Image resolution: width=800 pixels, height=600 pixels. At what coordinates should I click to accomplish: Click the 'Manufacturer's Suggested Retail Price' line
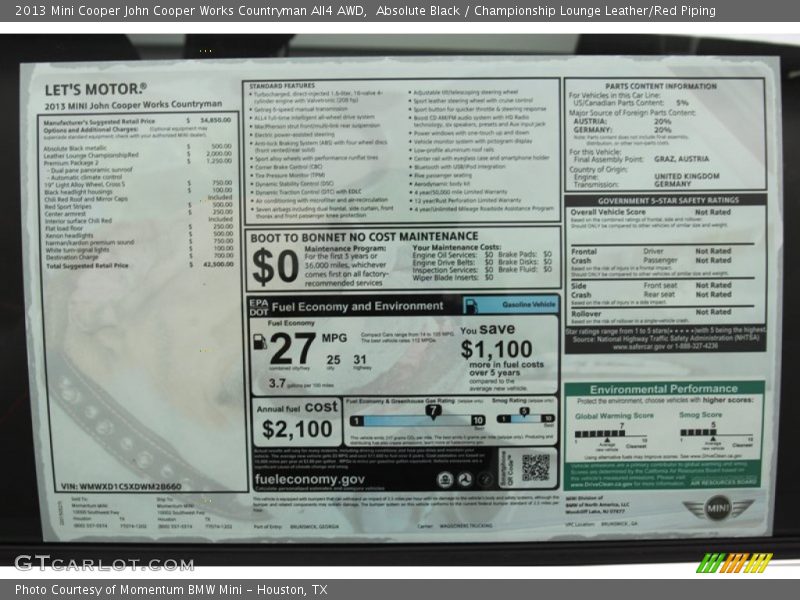click(x=137, y=121)
